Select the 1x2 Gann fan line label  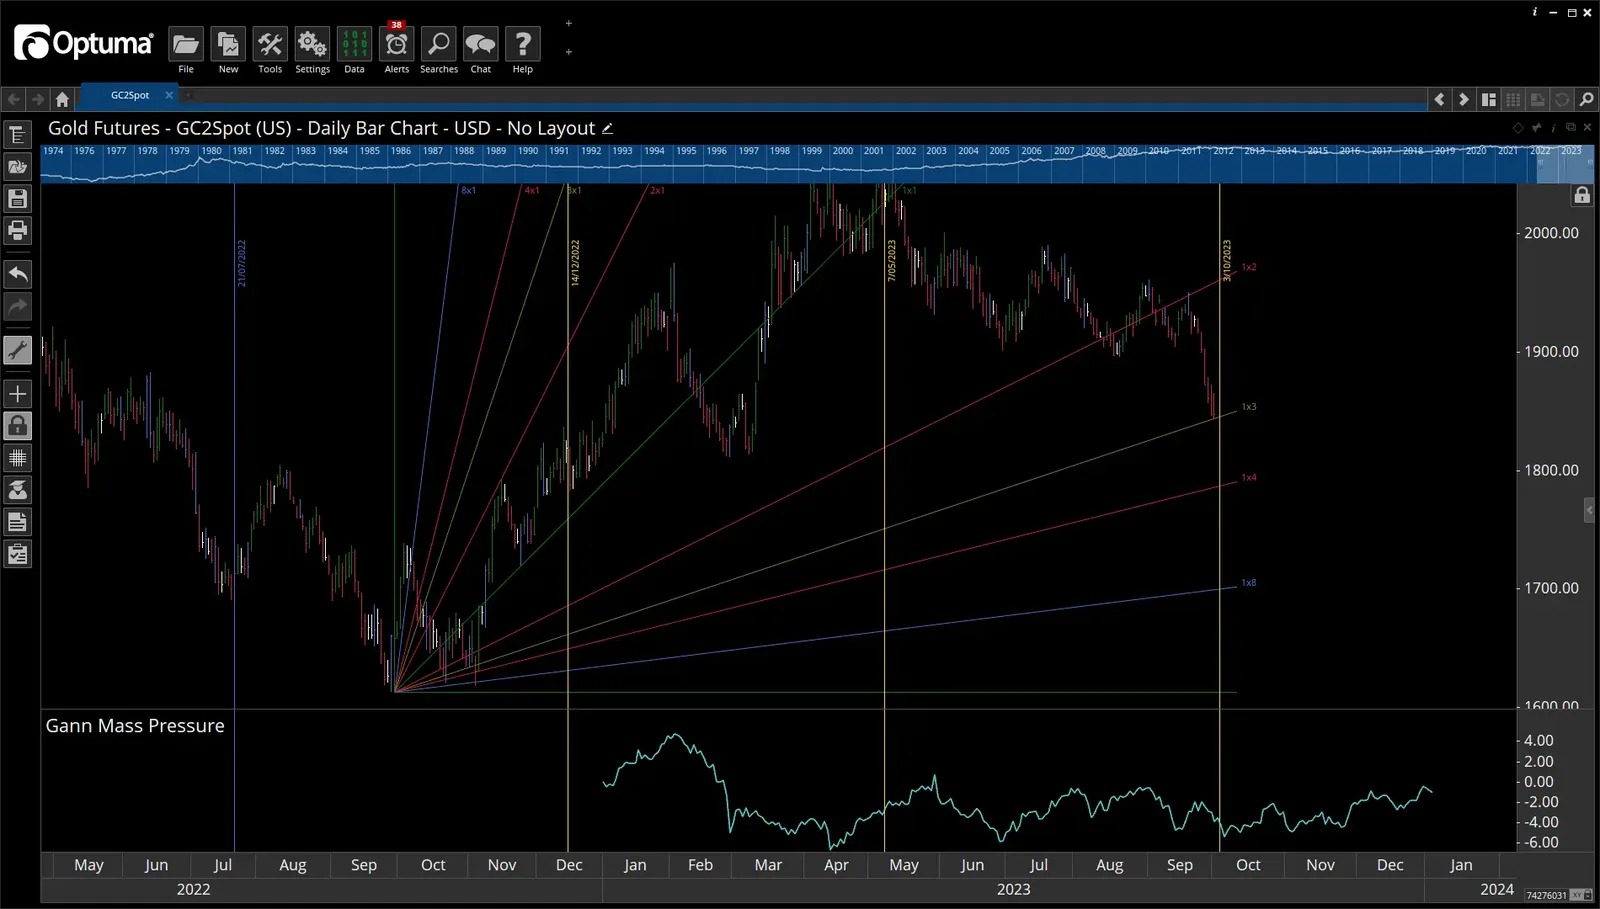tap(1249, 267)
